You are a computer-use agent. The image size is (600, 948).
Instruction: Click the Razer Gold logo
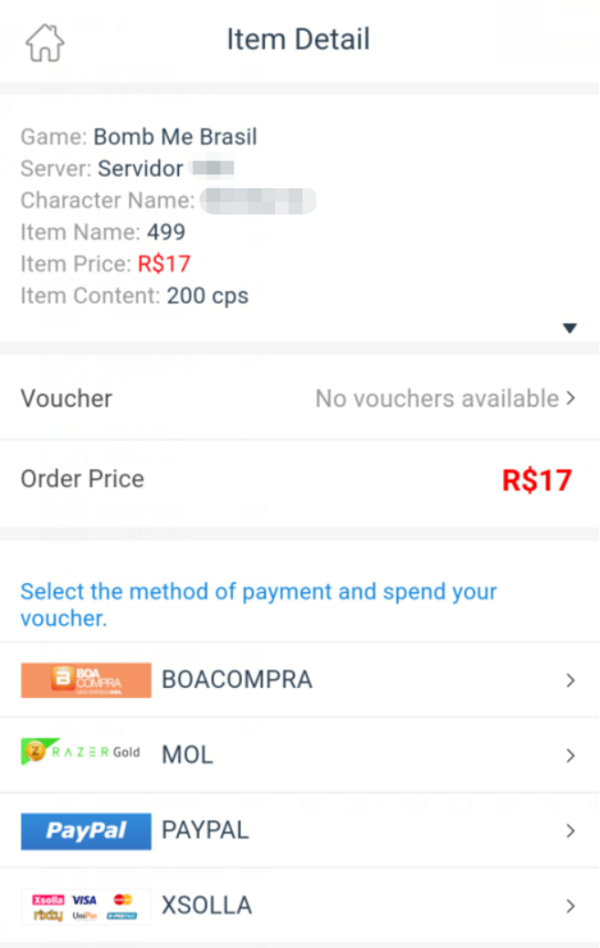(x=81, y=753)
